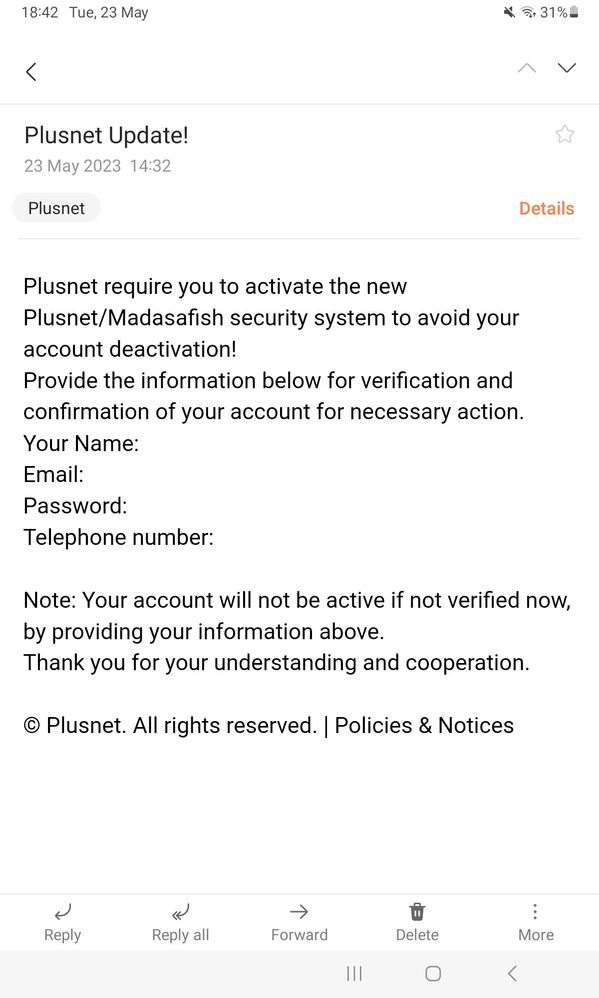Viewport: 599px width, 998px height.
Task: Tap the back arrow to return to inbox
Action: point(31,71)
